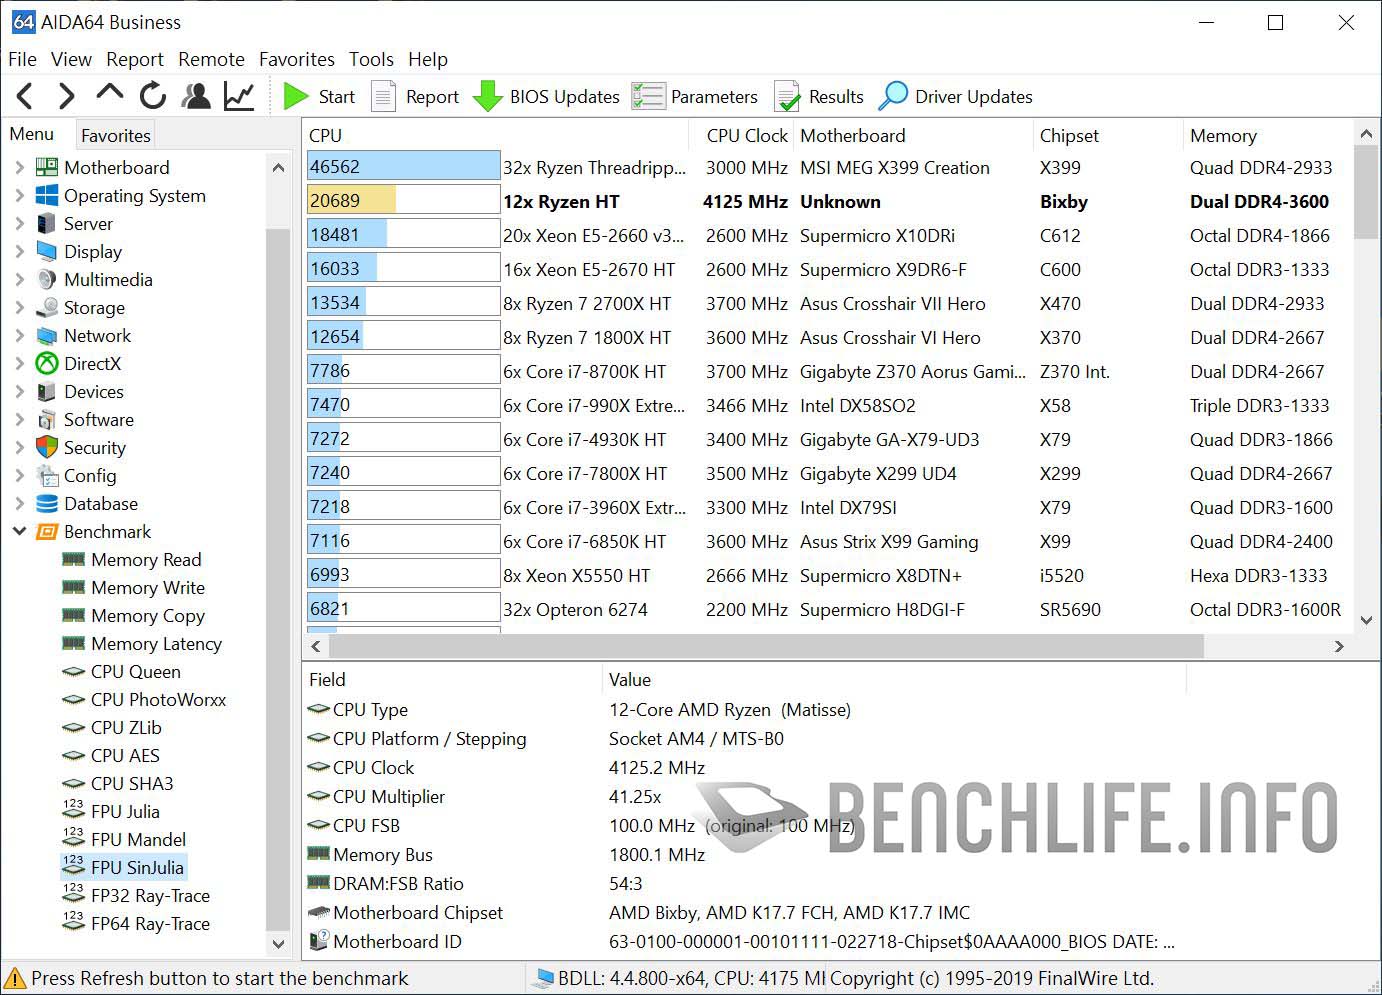Switch to the Favorites tab

[114, 134]
